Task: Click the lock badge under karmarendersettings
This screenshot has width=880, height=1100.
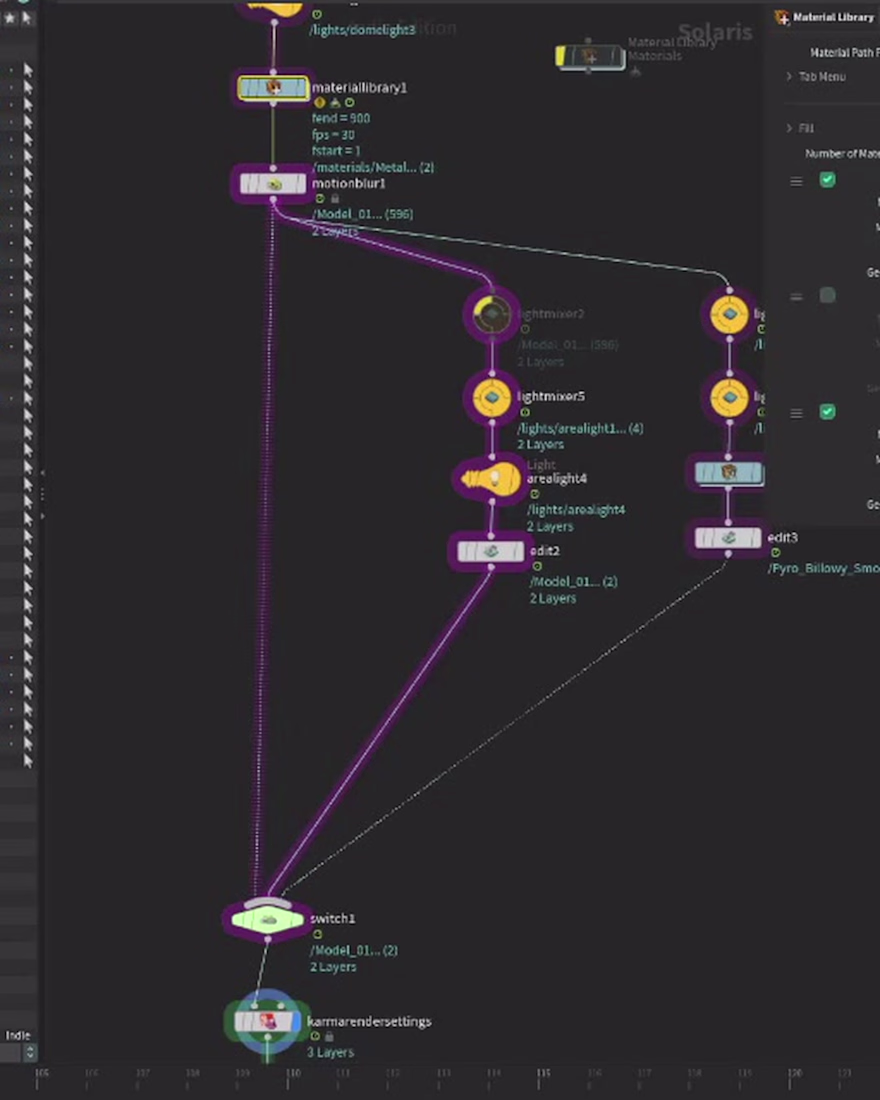Action: [x=329, y=1036]
